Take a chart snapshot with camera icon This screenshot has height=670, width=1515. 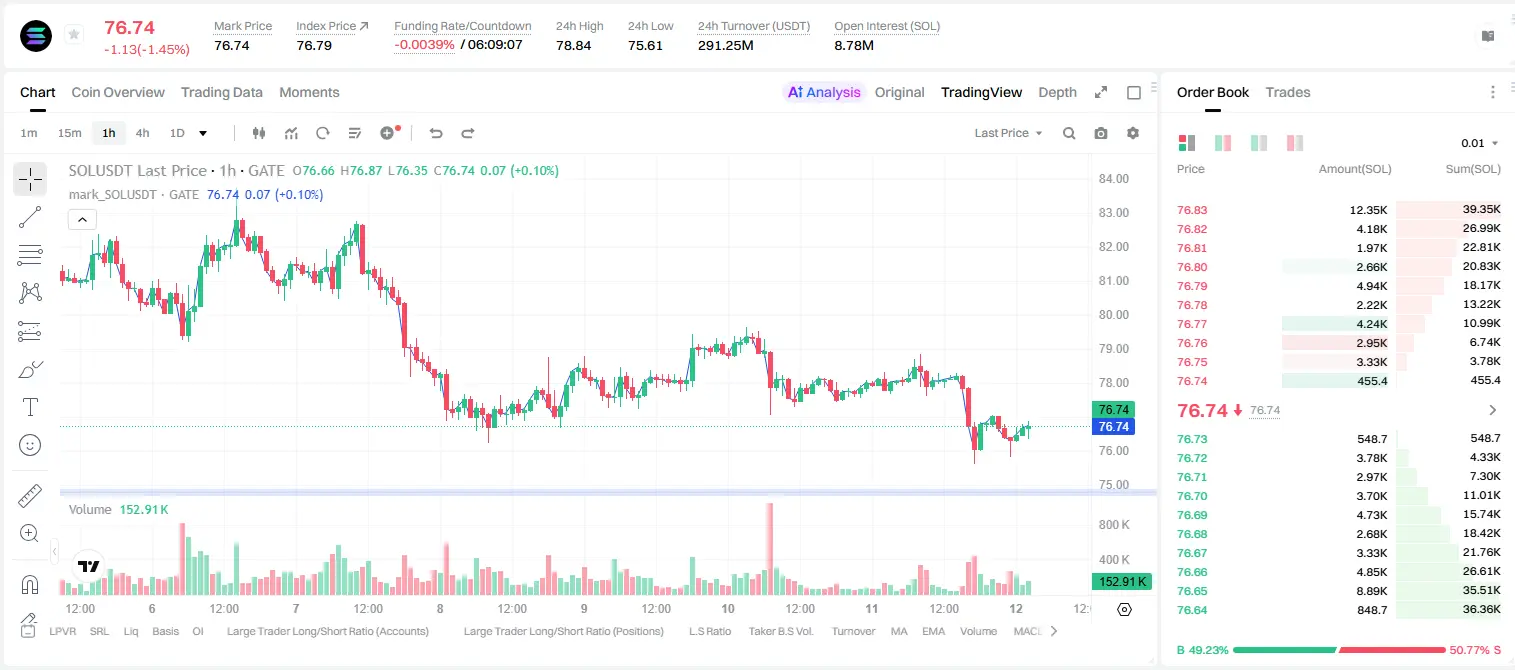(x=1101, y=133)
